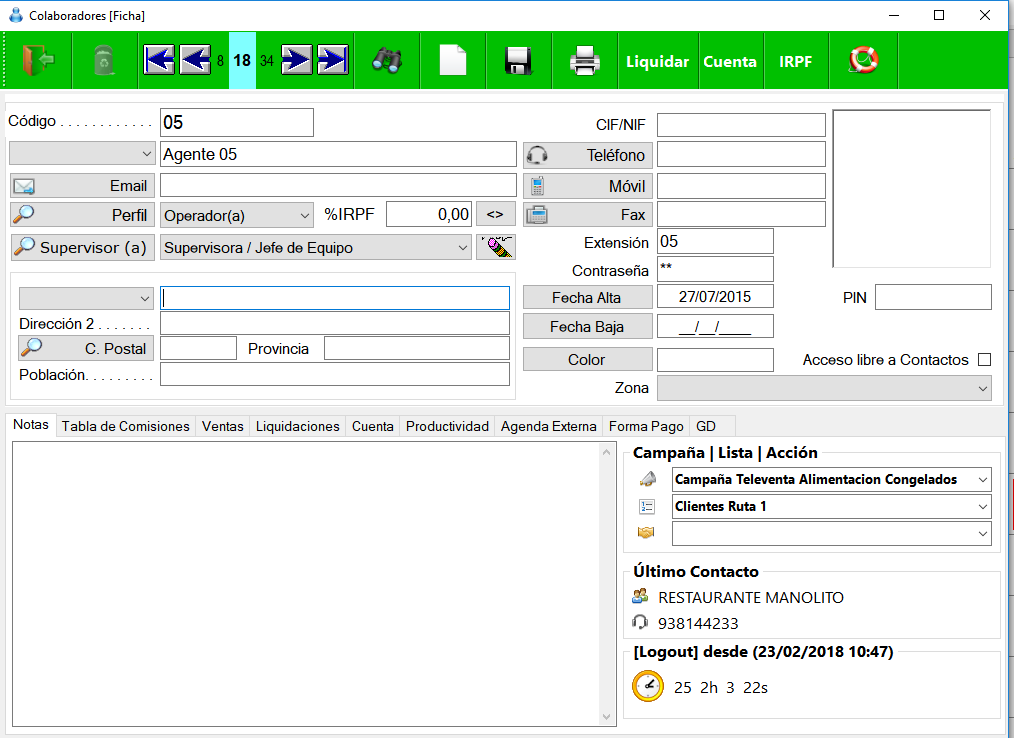This screenshot has width=1014, height=738.
Task: Save record using floppy disk icon
Action: 518,61
